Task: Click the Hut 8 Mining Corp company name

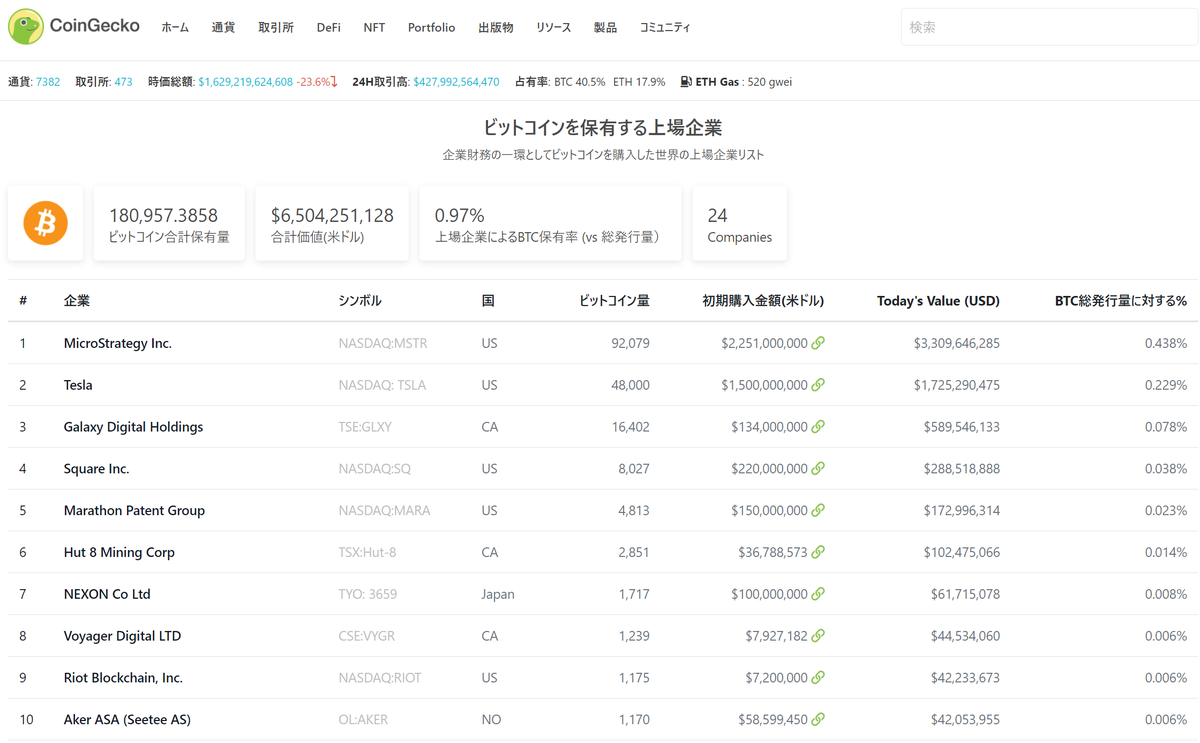Action: point(119,552)
